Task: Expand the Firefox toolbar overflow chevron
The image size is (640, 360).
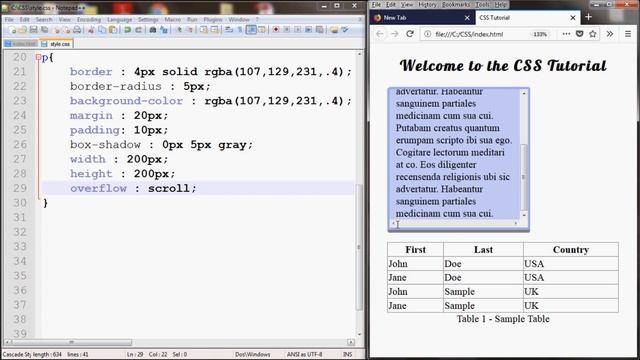Action: (610, 34)
